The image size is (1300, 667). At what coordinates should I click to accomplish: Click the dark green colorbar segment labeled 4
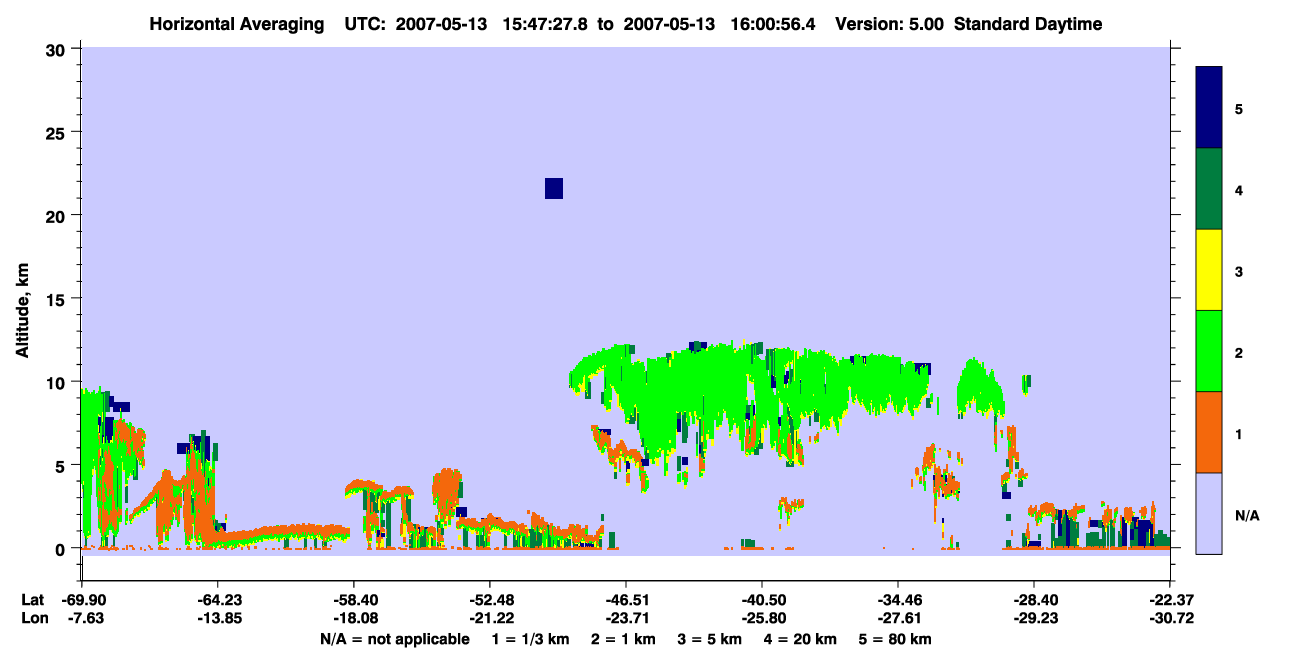(x=1209, y=189)
